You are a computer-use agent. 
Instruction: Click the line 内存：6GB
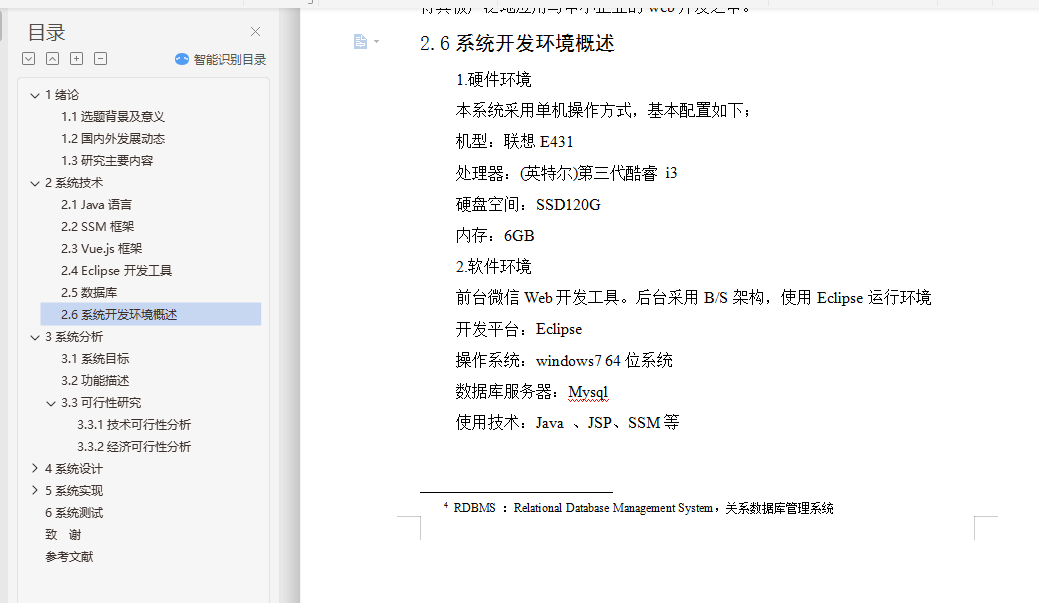(x=495, y=235)
